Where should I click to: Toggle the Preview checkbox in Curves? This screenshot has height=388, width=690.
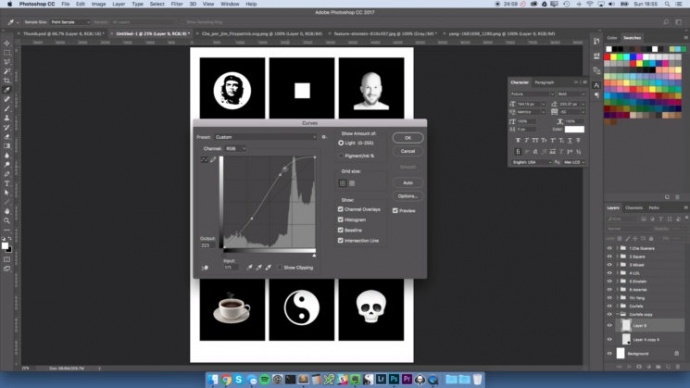[x=395, y=211]
